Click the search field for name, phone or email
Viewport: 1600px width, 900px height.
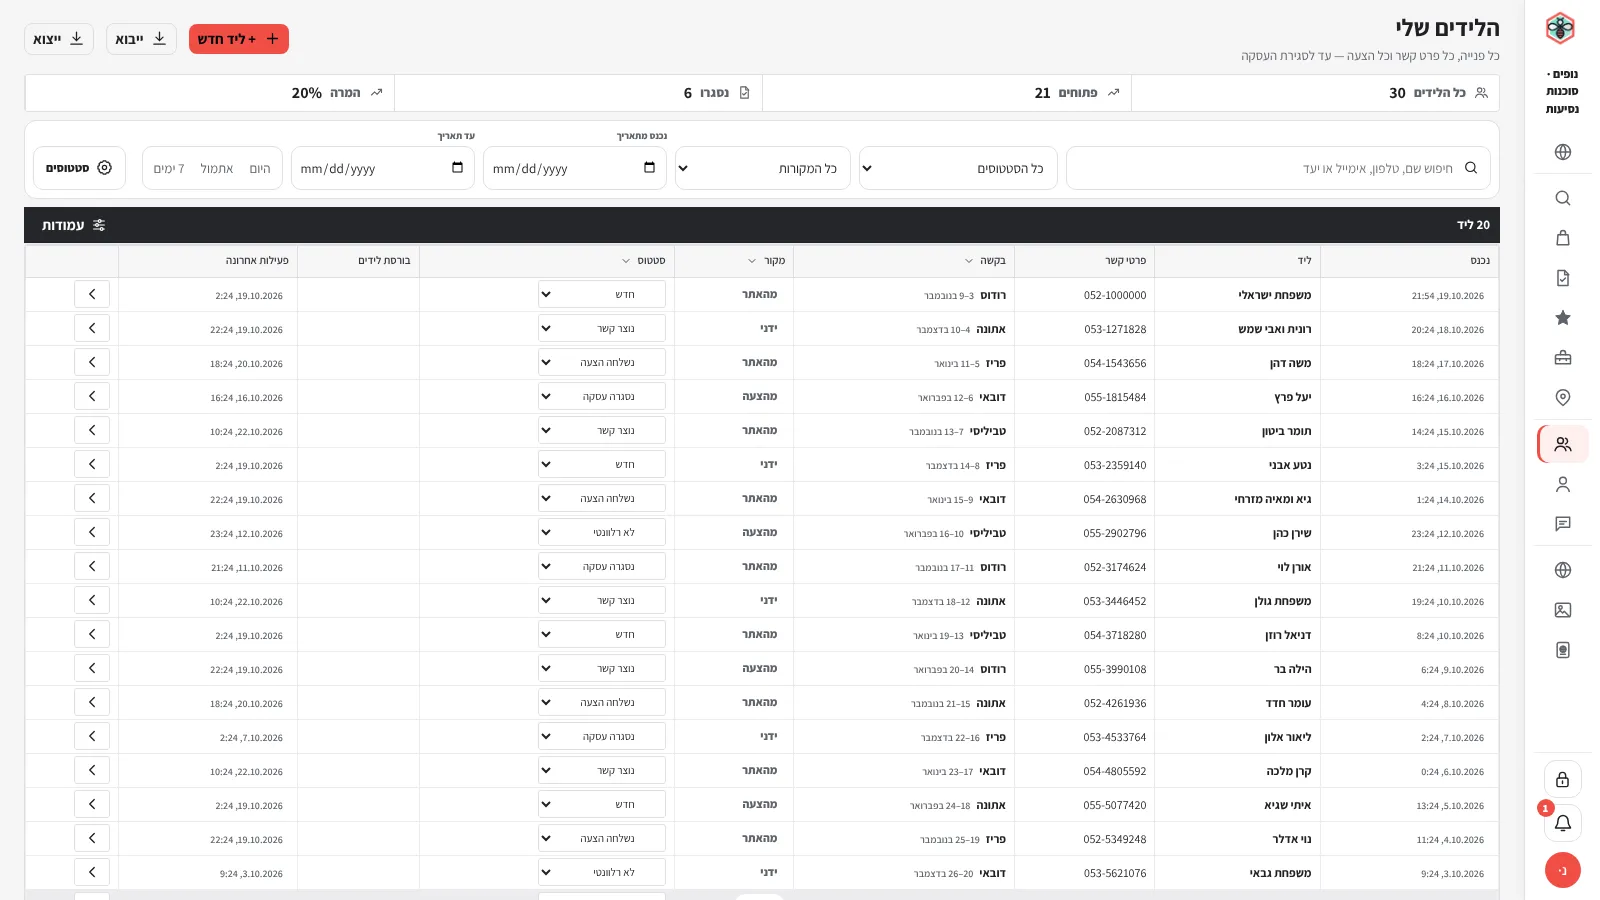coord(1278,168)
